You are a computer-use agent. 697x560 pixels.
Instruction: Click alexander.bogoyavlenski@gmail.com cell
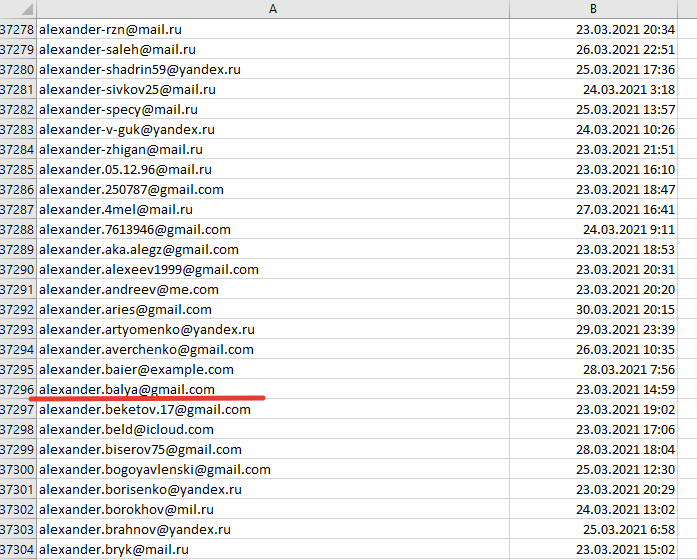[155, 470]
